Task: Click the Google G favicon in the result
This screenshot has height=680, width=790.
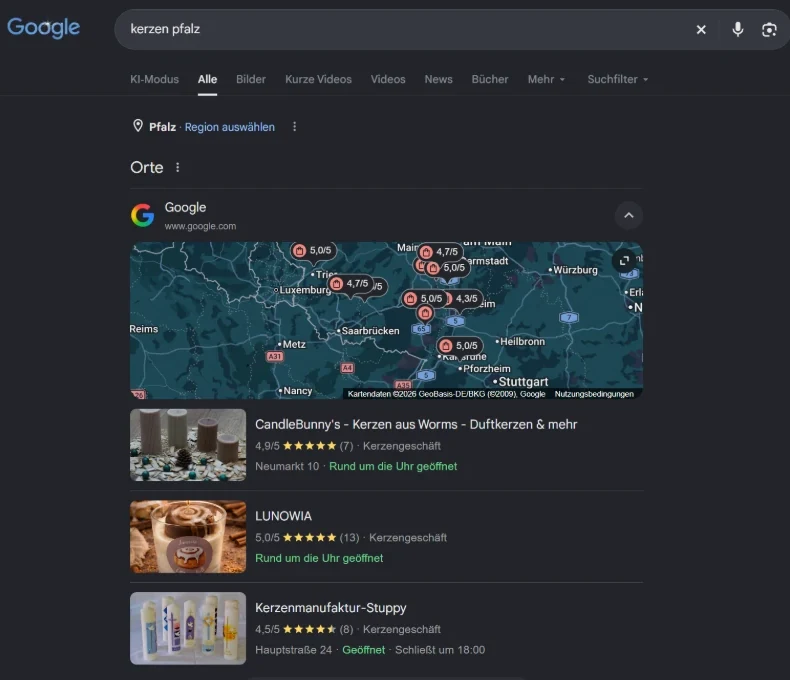Action: point(143,216)
